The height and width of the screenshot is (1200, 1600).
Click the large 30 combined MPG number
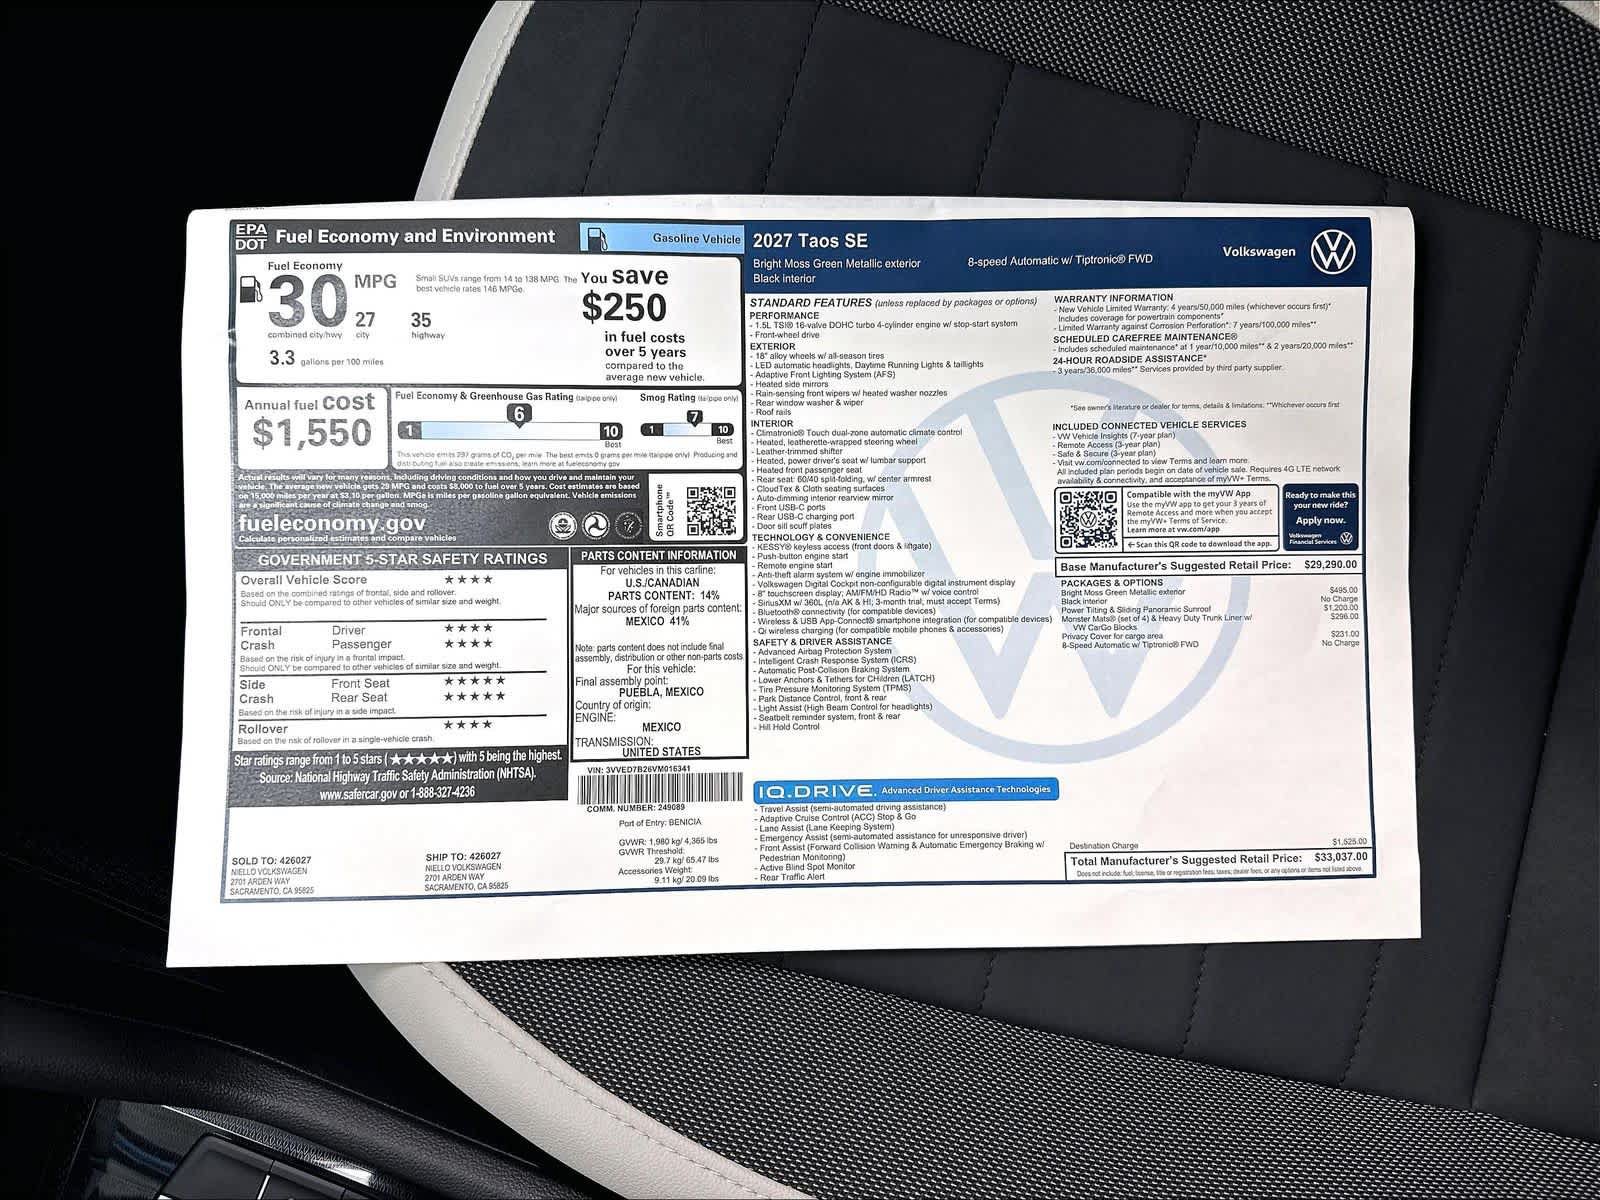[x=307, y=300]
